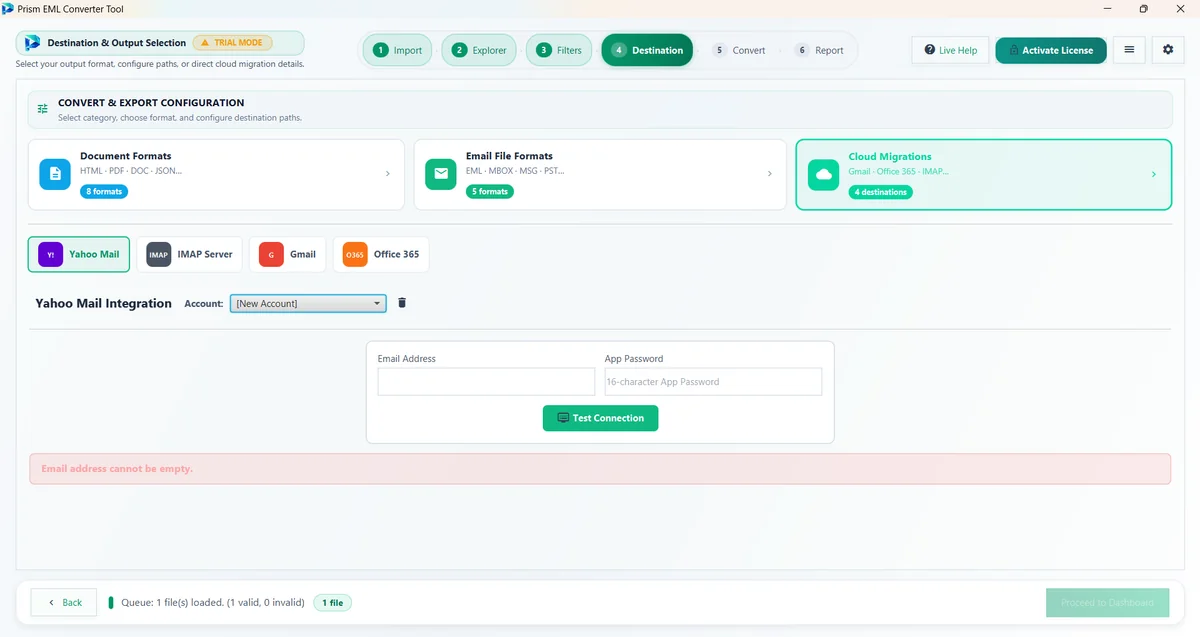Go Back to previous step
1200x637 pixels.
[64, 603]
